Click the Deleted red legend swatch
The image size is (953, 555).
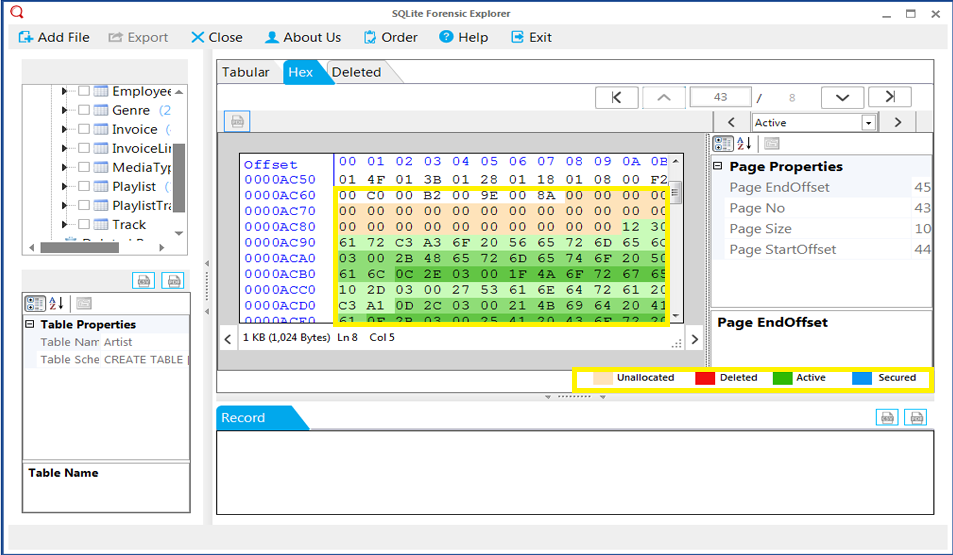[x=705, y=377]
